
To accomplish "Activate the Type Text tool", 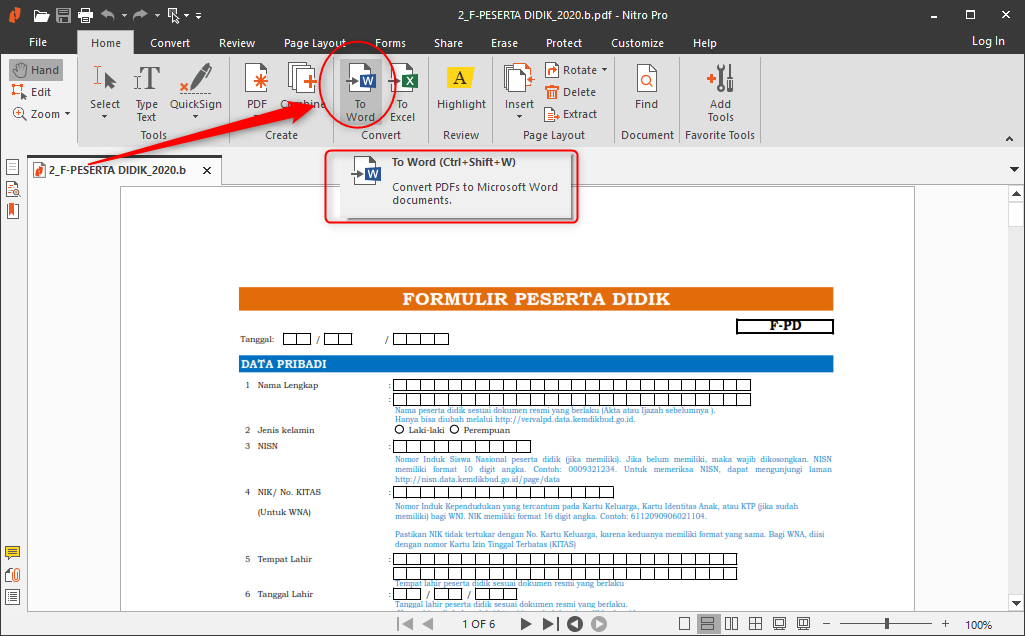I will (146, 92).
